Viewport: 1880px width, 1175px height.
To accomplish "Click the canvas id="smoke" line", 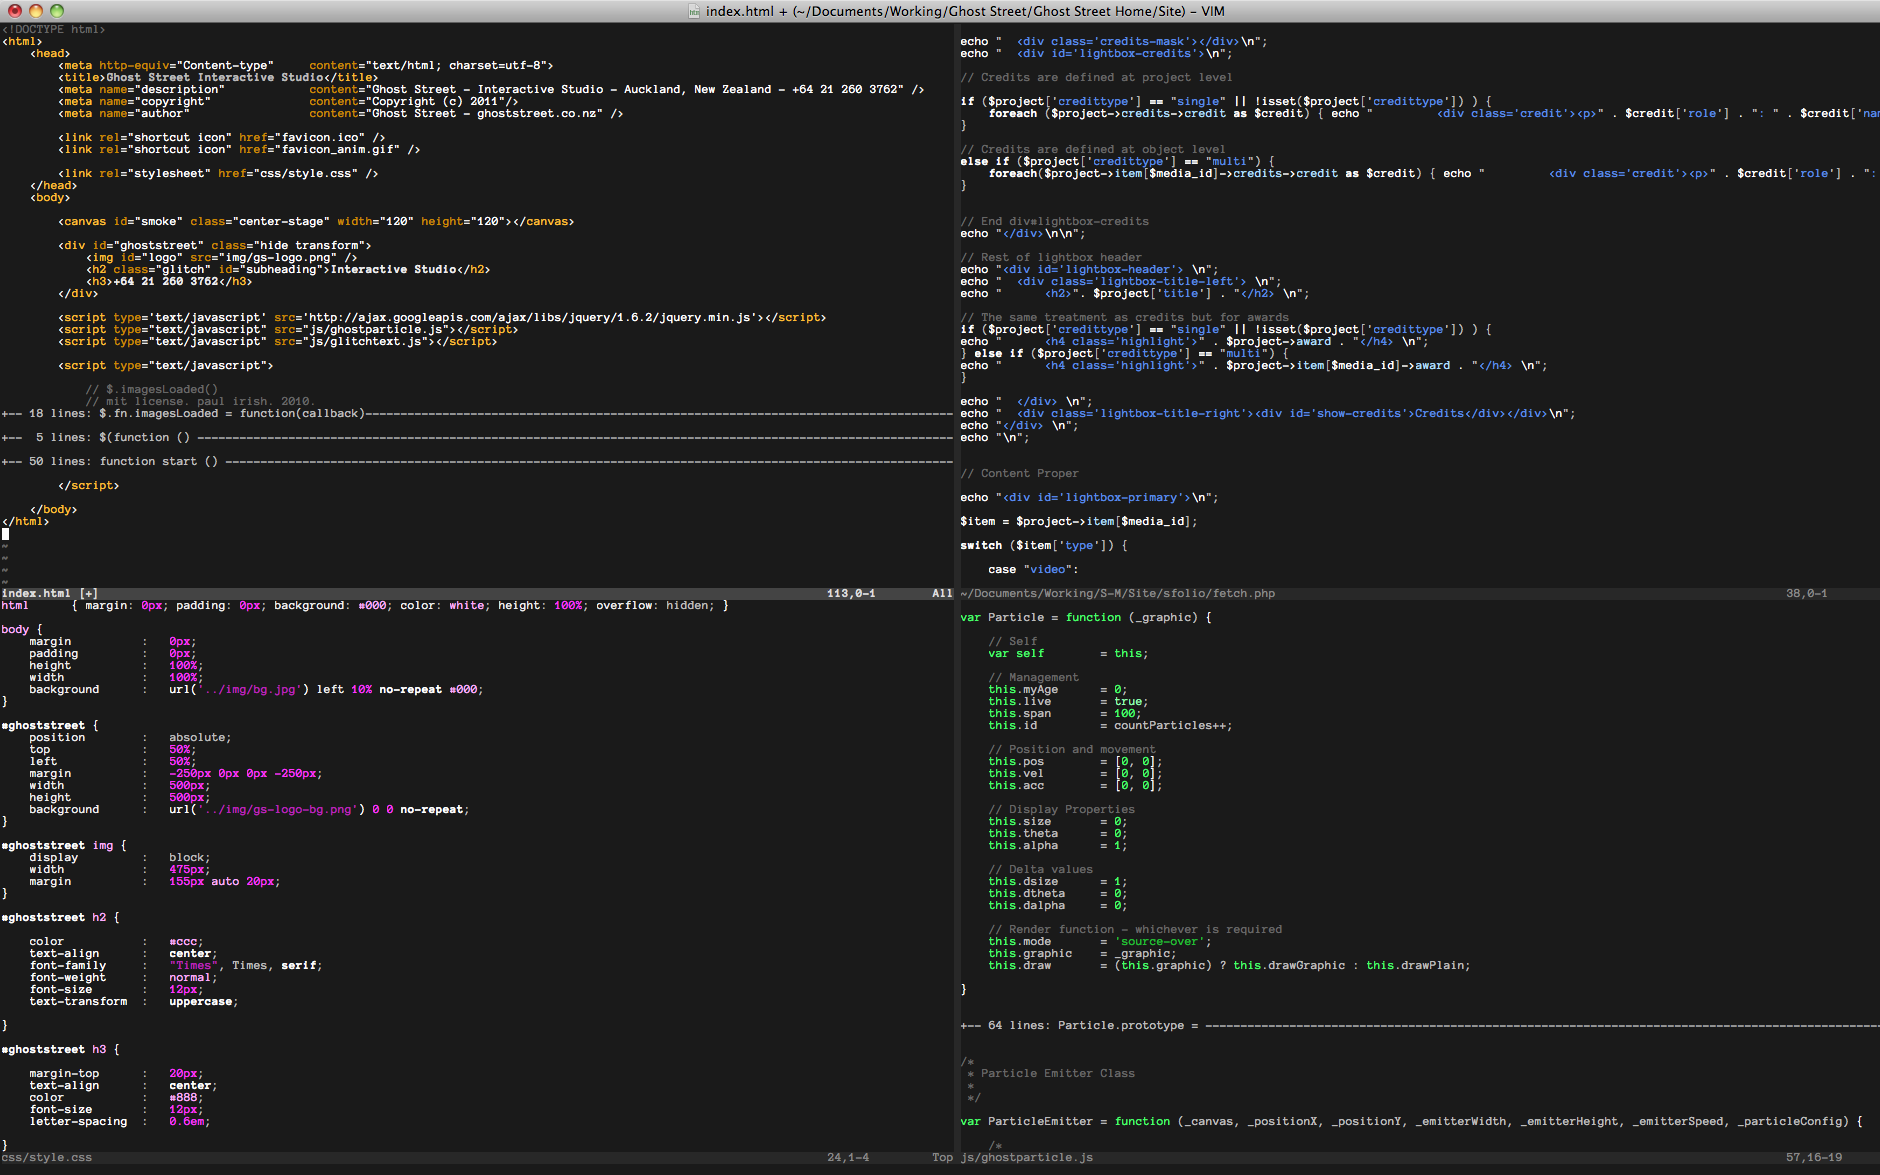I will click(316, 221).
